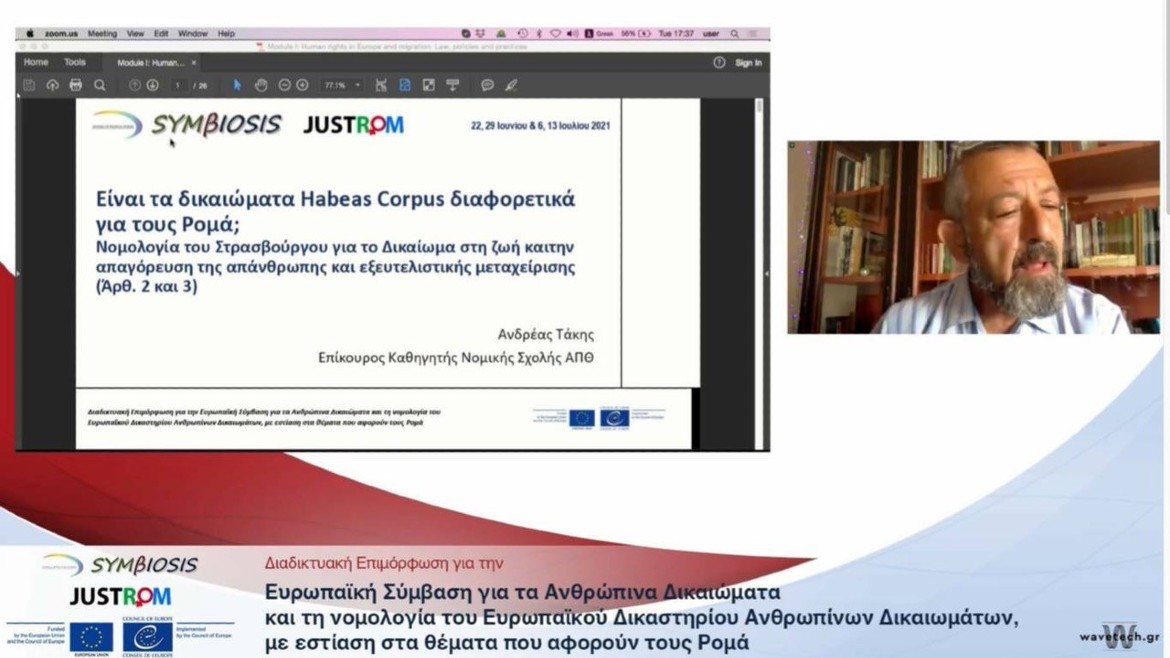Switch to the Tools tab
1170x658 pixels.
pos(75,62)
